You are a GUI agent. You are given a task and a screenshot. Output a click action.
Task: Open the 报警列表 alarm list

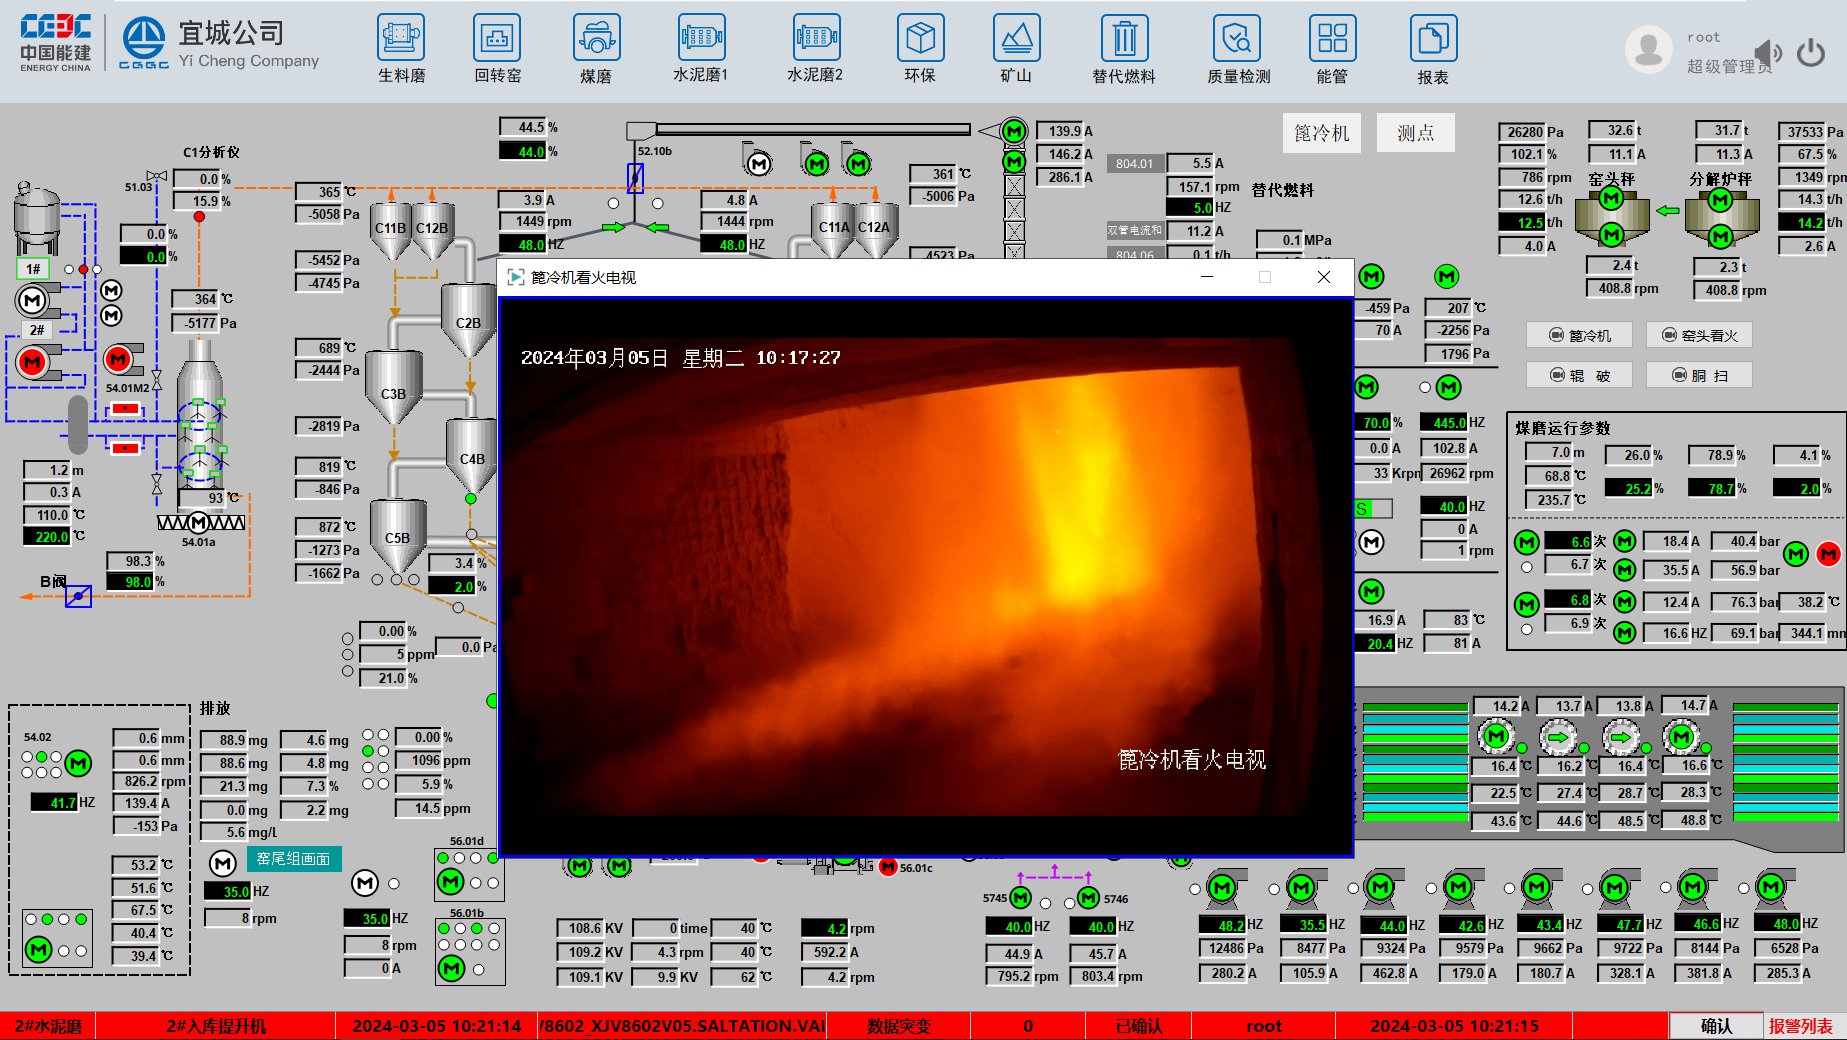1801,1026
